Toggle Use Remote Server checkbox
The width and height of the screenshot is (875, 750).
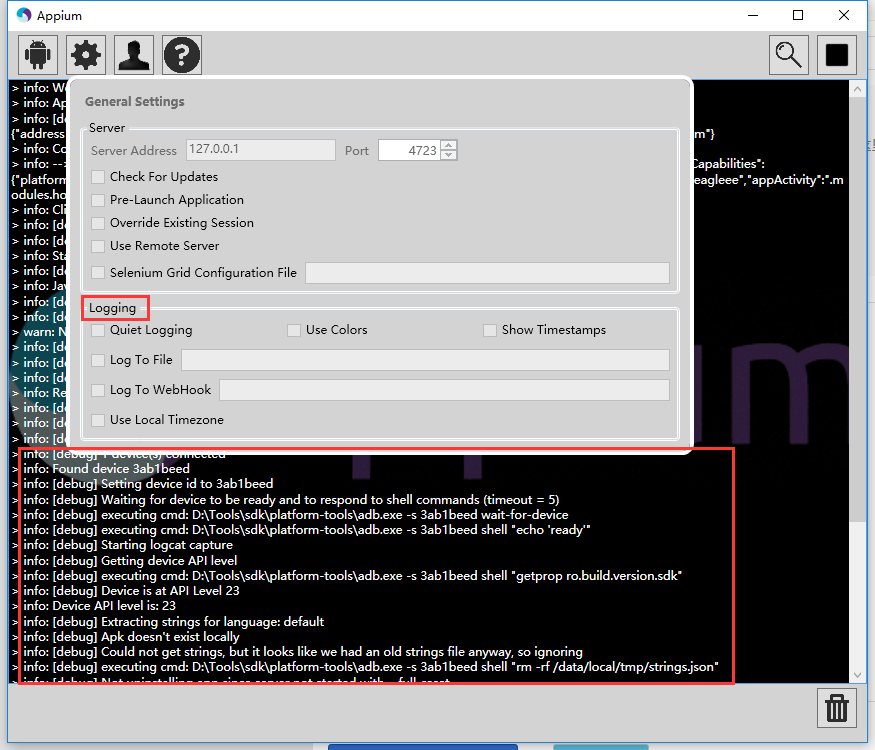[98, 246]
